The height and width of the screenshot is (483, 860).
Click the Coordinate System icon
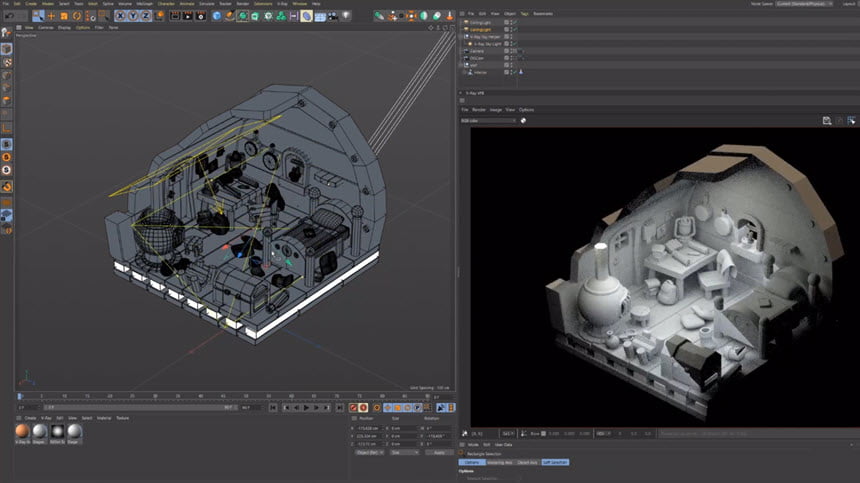click(x=159, y=16)
